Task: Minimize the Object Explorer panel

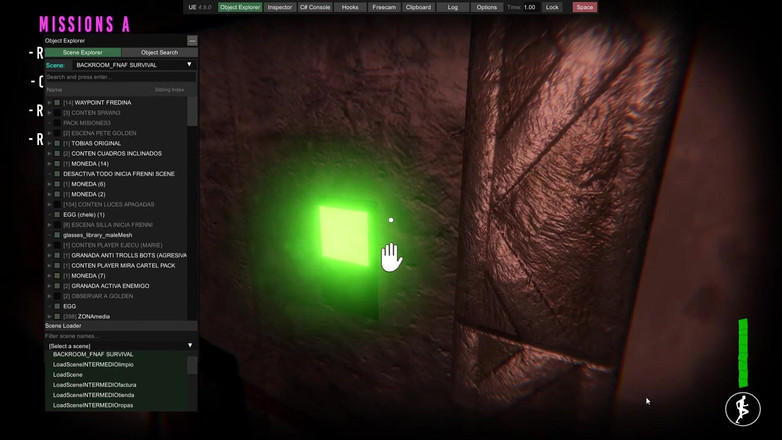Action: pos(192,41)
